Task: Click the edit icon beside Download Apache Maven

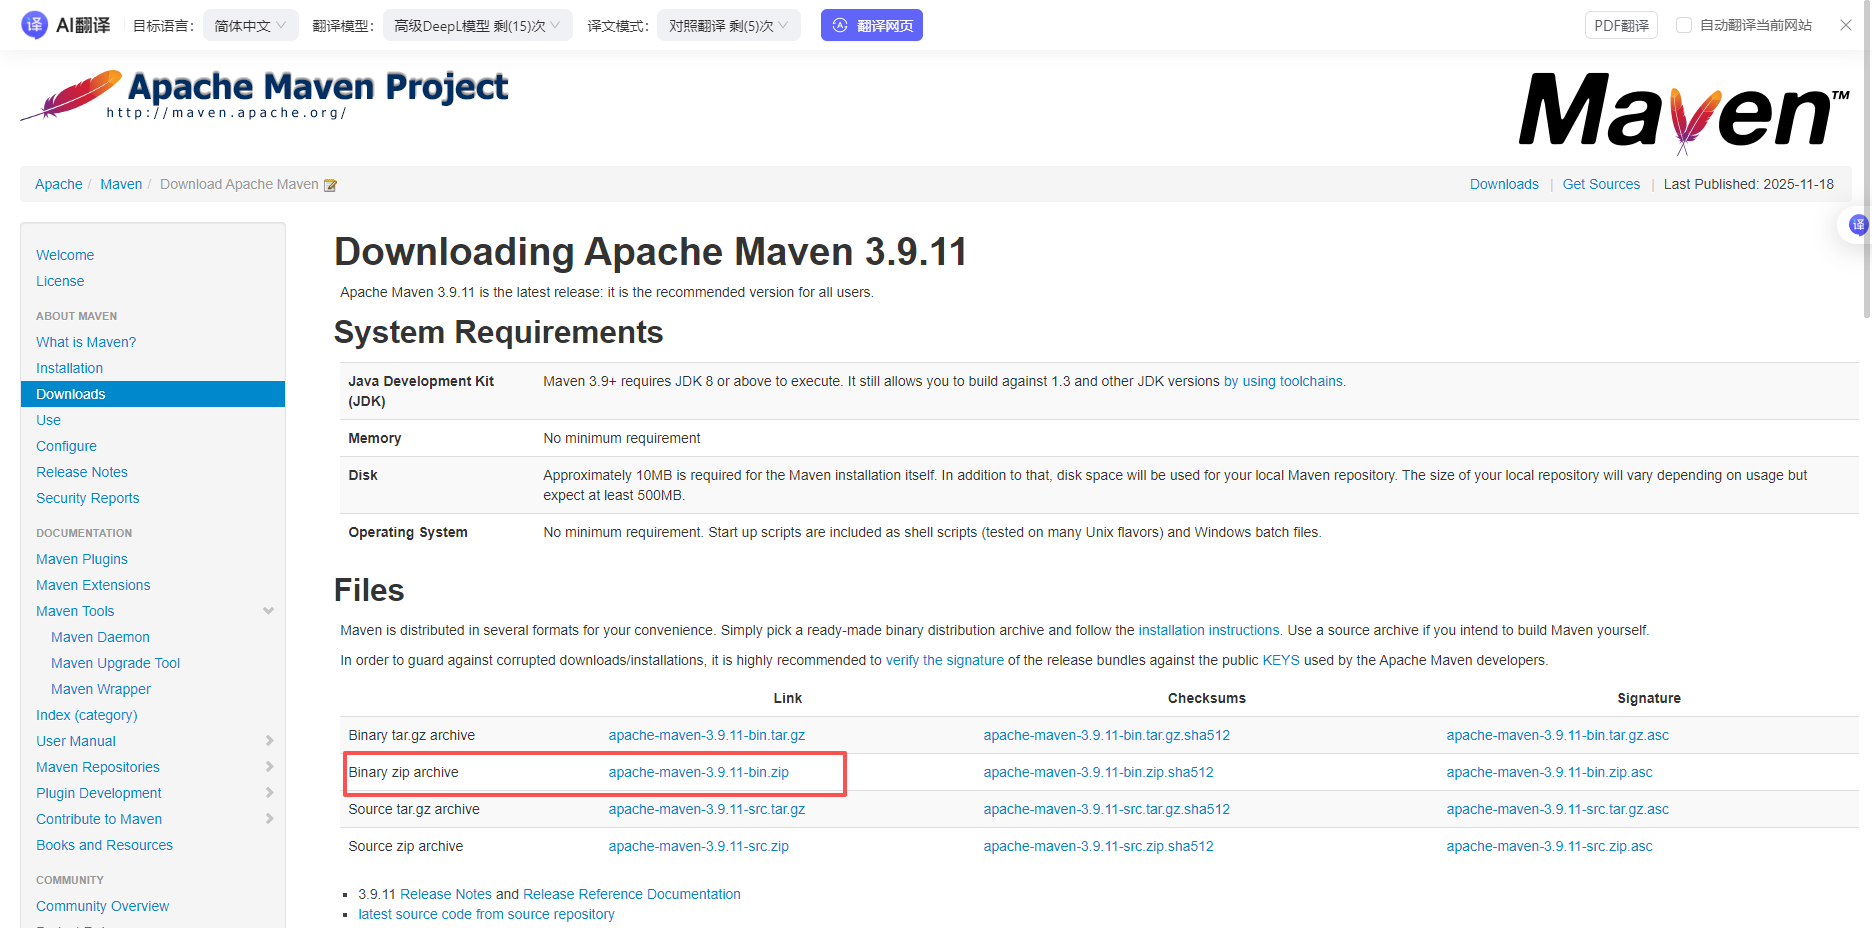Action: coord(331,185)
